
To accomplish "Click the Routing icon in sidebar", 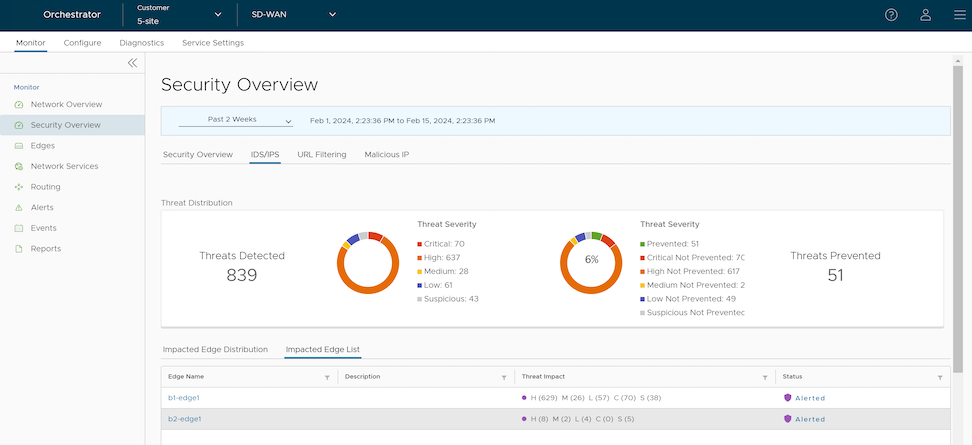I will (x=18, y=187).
